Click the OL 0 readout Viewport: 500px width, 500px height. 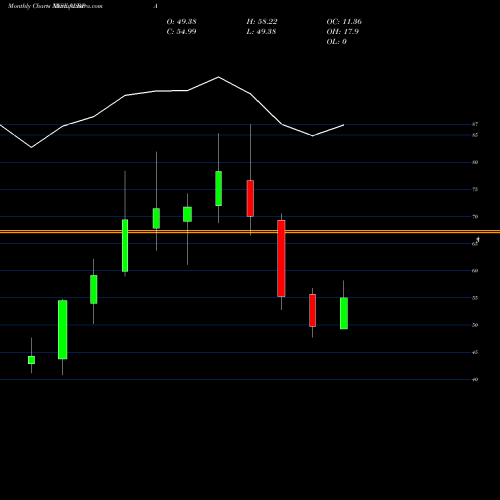(337, 42)
